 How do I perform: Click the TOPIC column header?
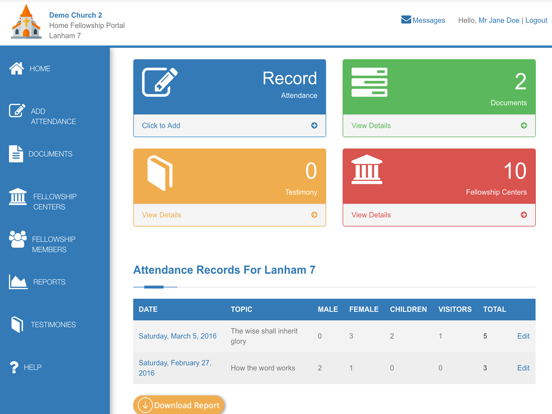(x=242, y=309)
